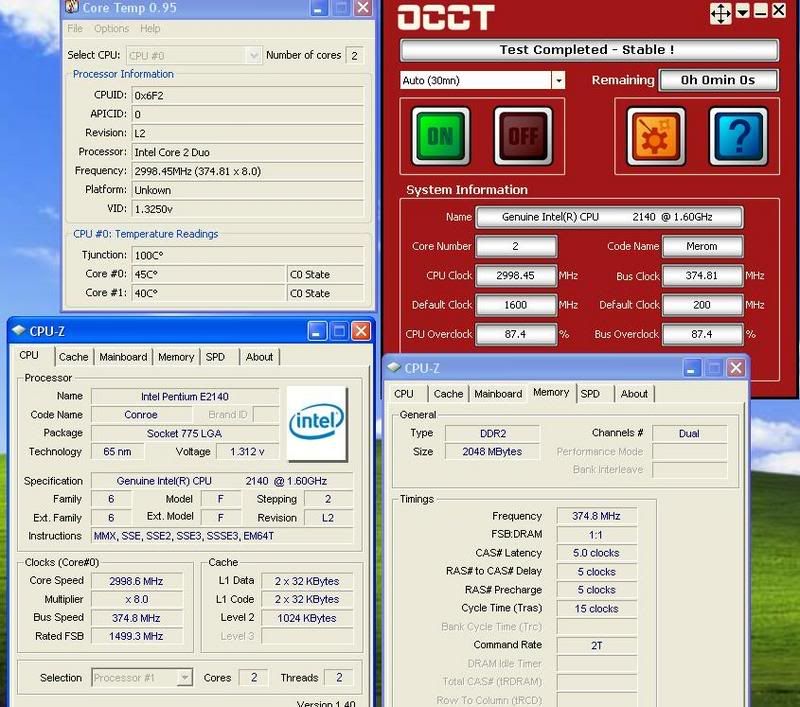Open the Help menu in Core Temp
The width and height of the screenshot is (800, 707).
click(x=150, y=29)
